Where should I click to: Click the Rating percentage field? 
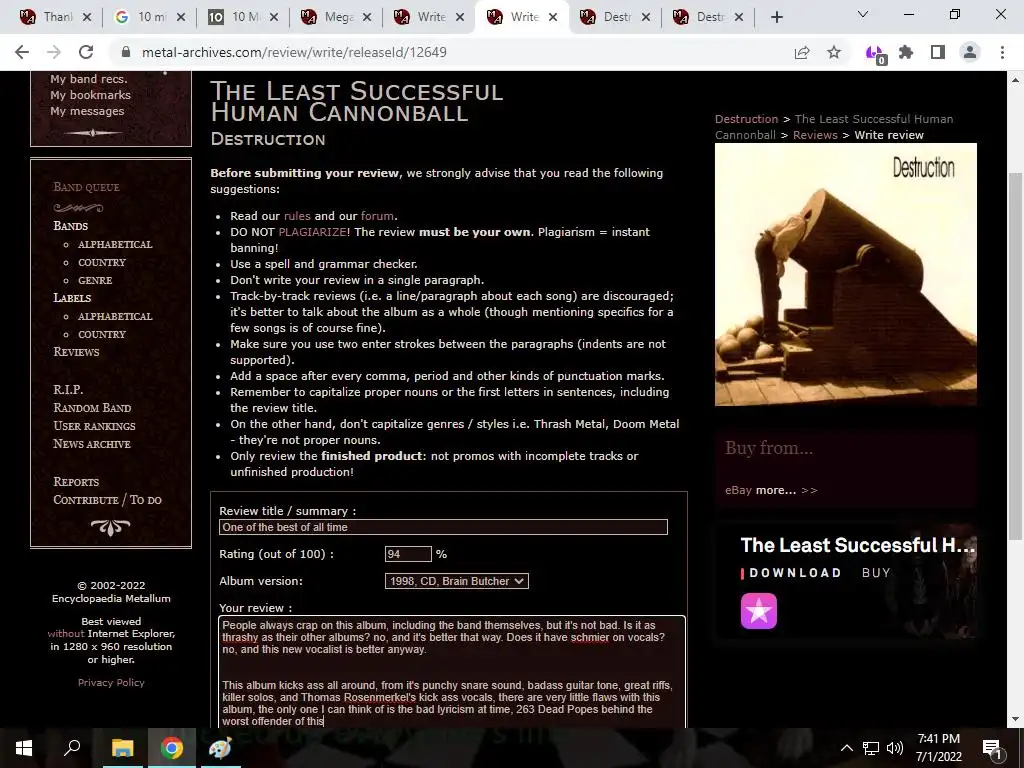408,554
